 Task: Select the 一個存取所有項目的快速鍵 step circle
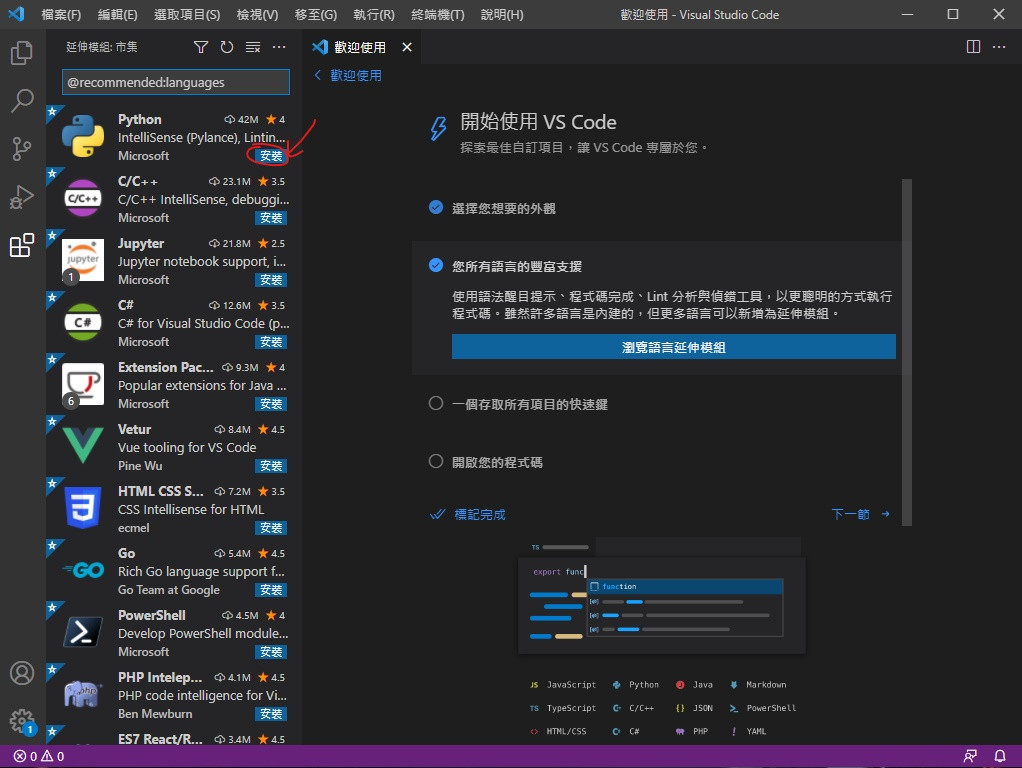436,404
